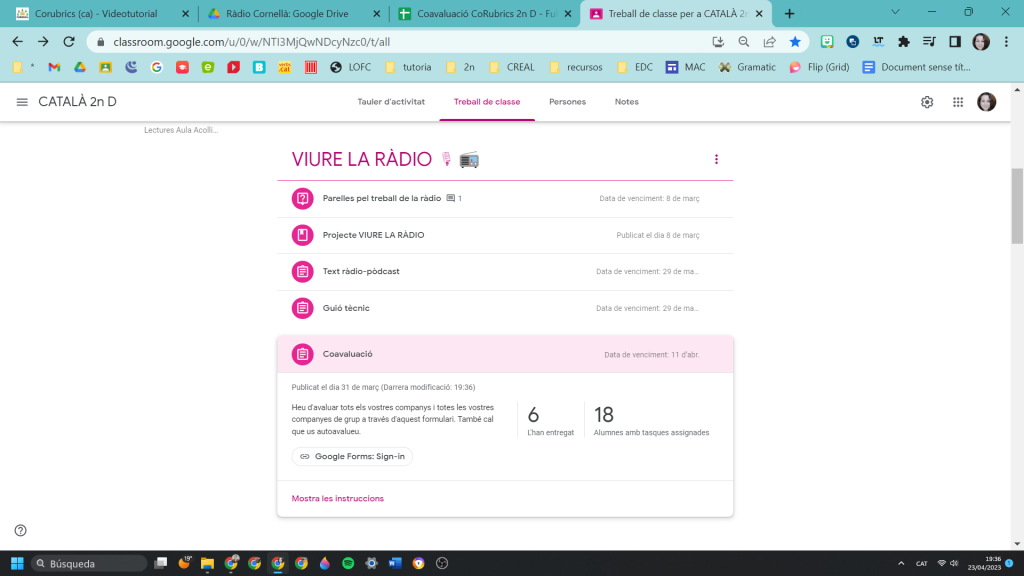Open the Notes tab
The image size is (1024, 576).
coord(626,102)
